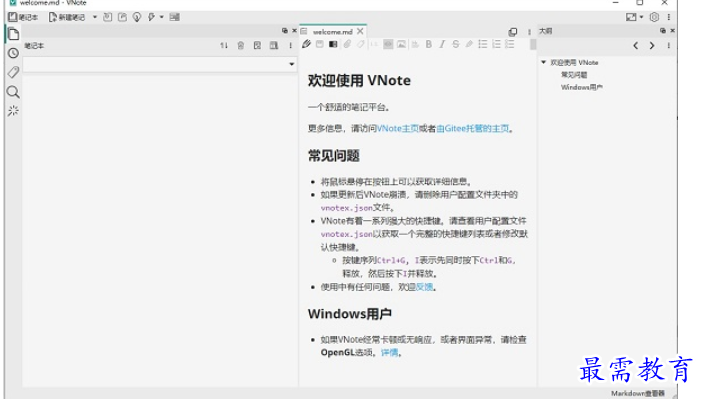This screenshot has height=401, width=701.
Task: Click the outline previous arrow
Action: click(636, 46)
